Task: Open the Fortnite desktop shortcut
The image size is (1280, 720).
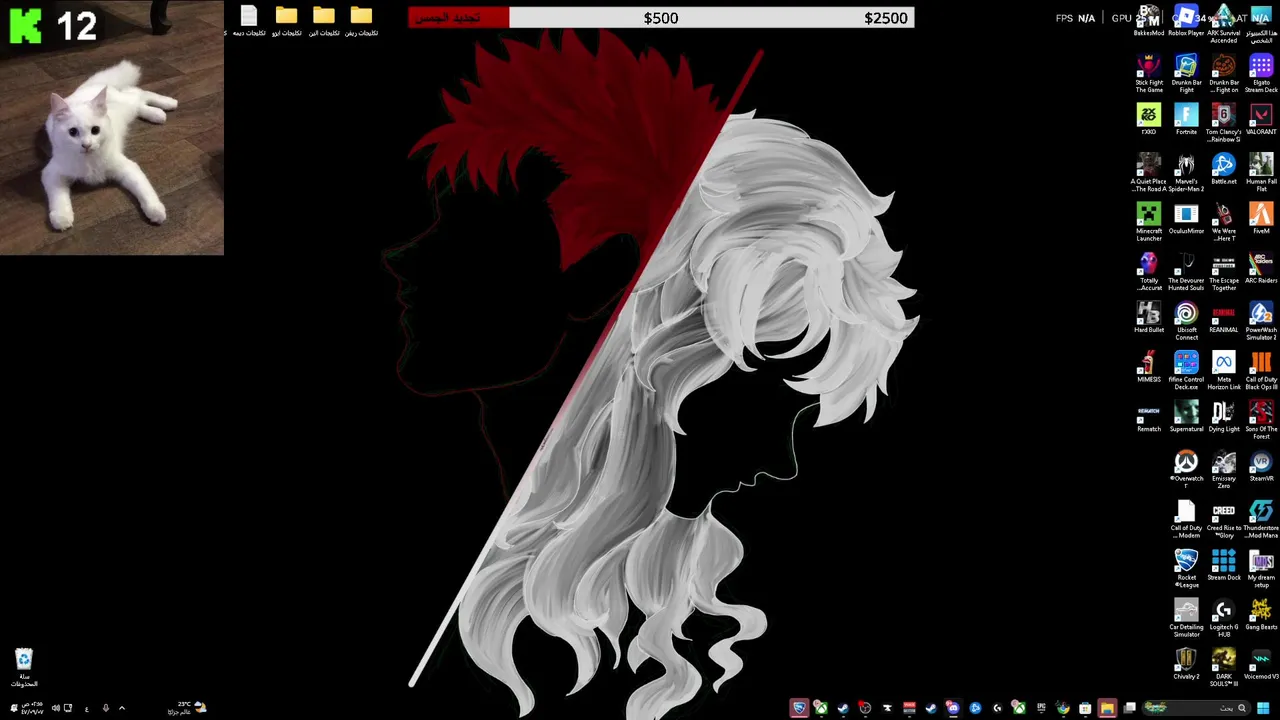Action: pyautogui.click(x=1186, y=120)
